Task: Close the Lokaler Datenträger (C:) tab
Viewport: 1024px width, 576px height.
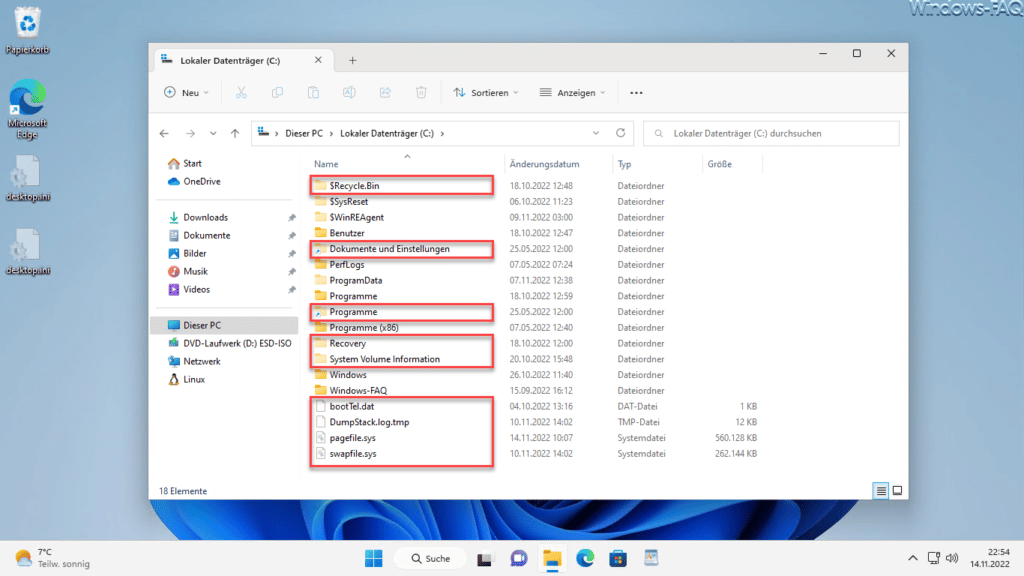Action: [318, 59]
